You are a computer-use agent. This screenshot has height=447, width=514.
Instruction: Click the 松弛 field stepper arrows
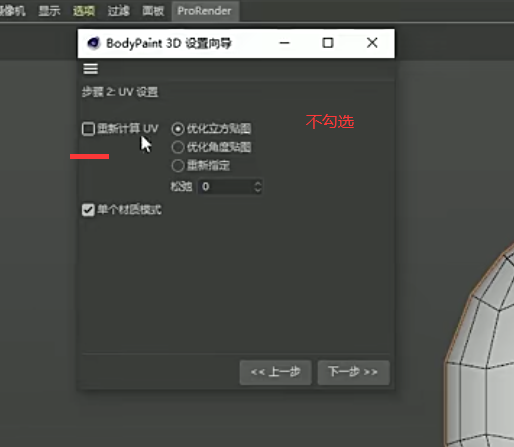click(258, 187)
